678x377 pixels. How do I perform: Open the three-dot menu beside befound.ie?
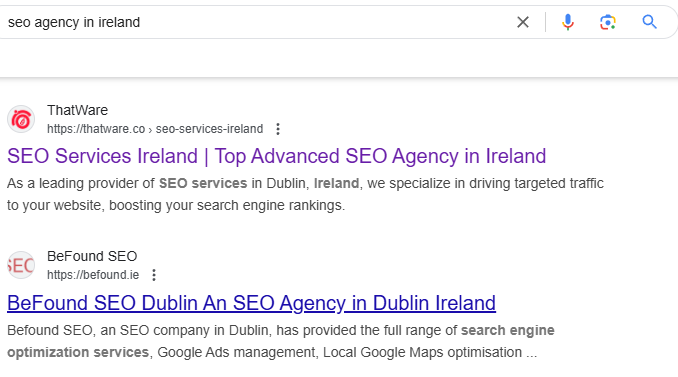[154, 275]
